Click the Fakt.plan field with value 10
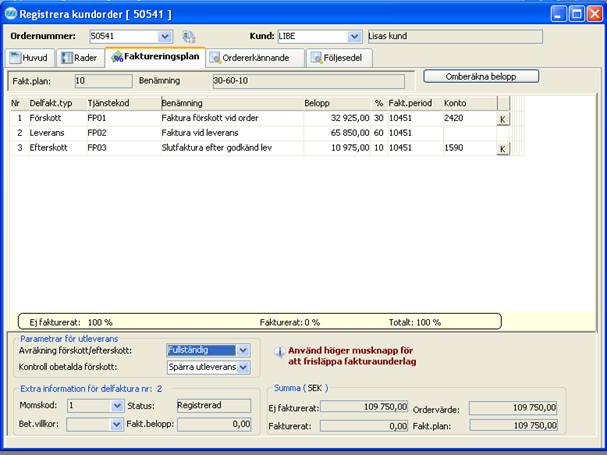The height and width of the screenshot is (455, 607). click(x=103, y=81)
